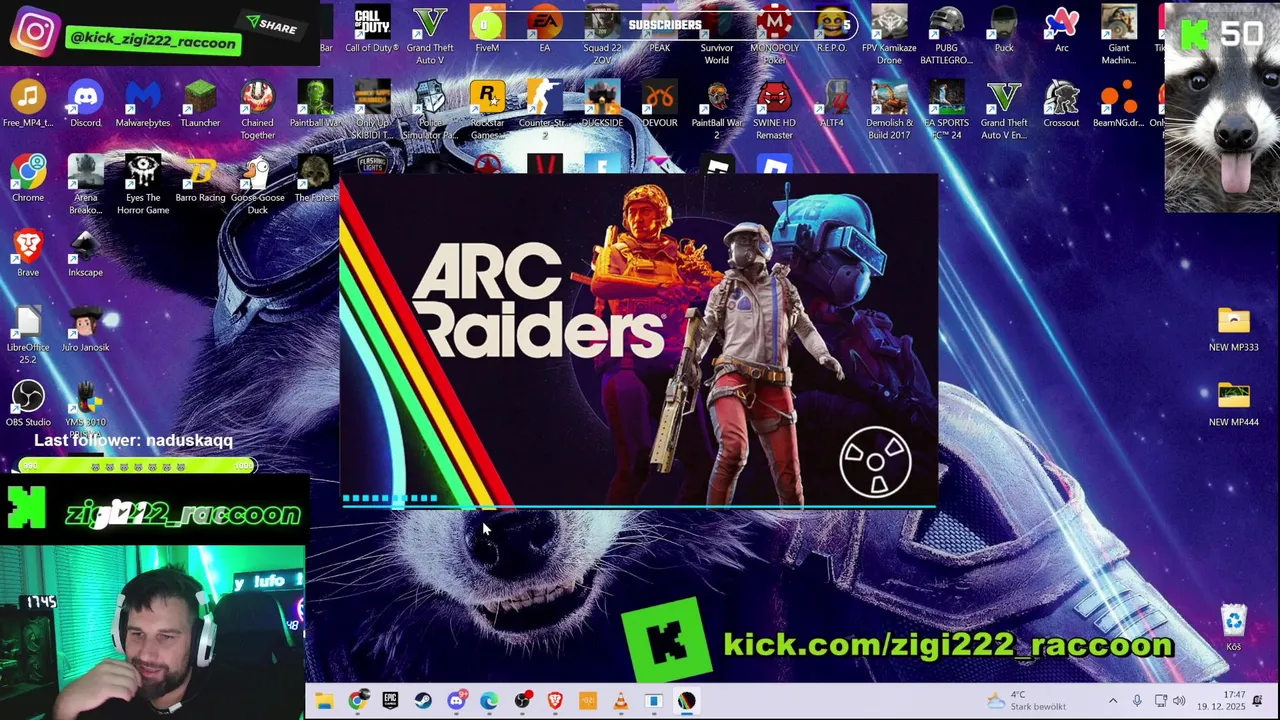The height and width of the screenshot is (720, 1280).
Task: Open the DEVOUR game shortcut
Action: point(660,105)
